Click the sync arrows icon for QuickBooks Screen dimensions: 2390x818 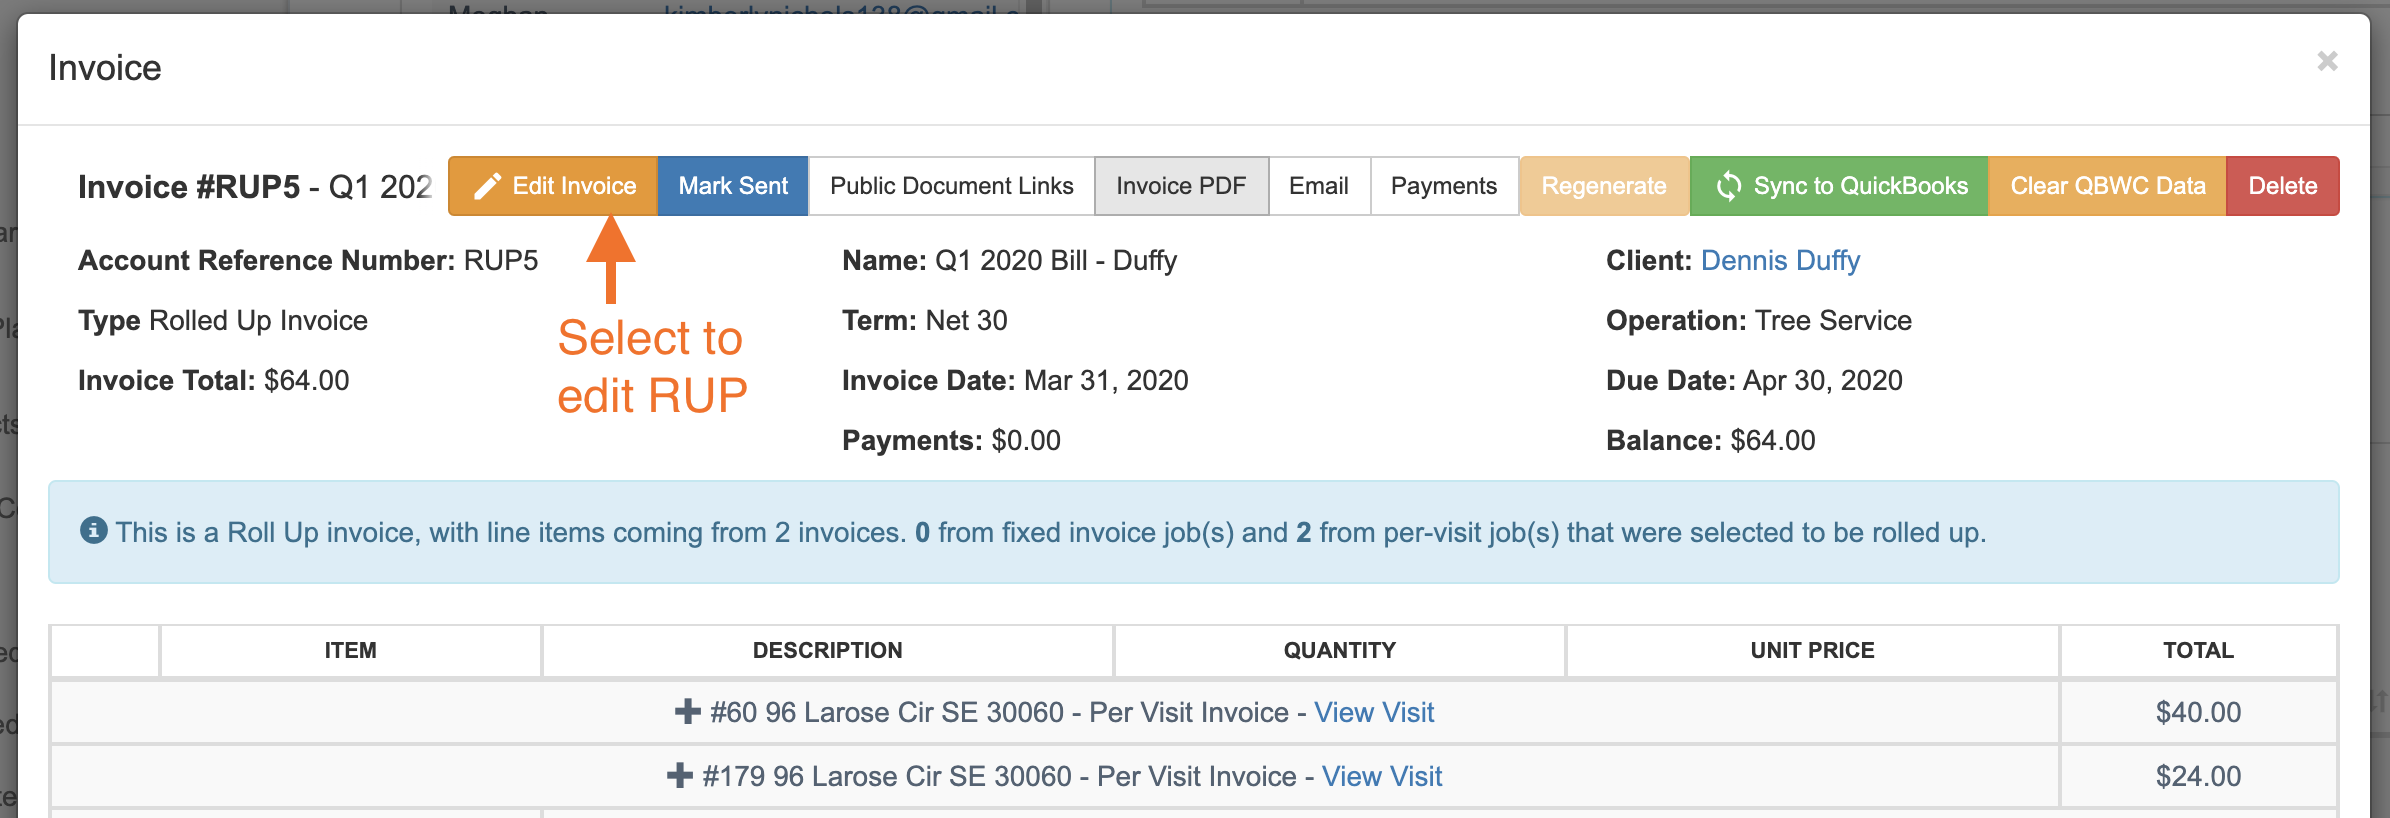point(1728,187)
